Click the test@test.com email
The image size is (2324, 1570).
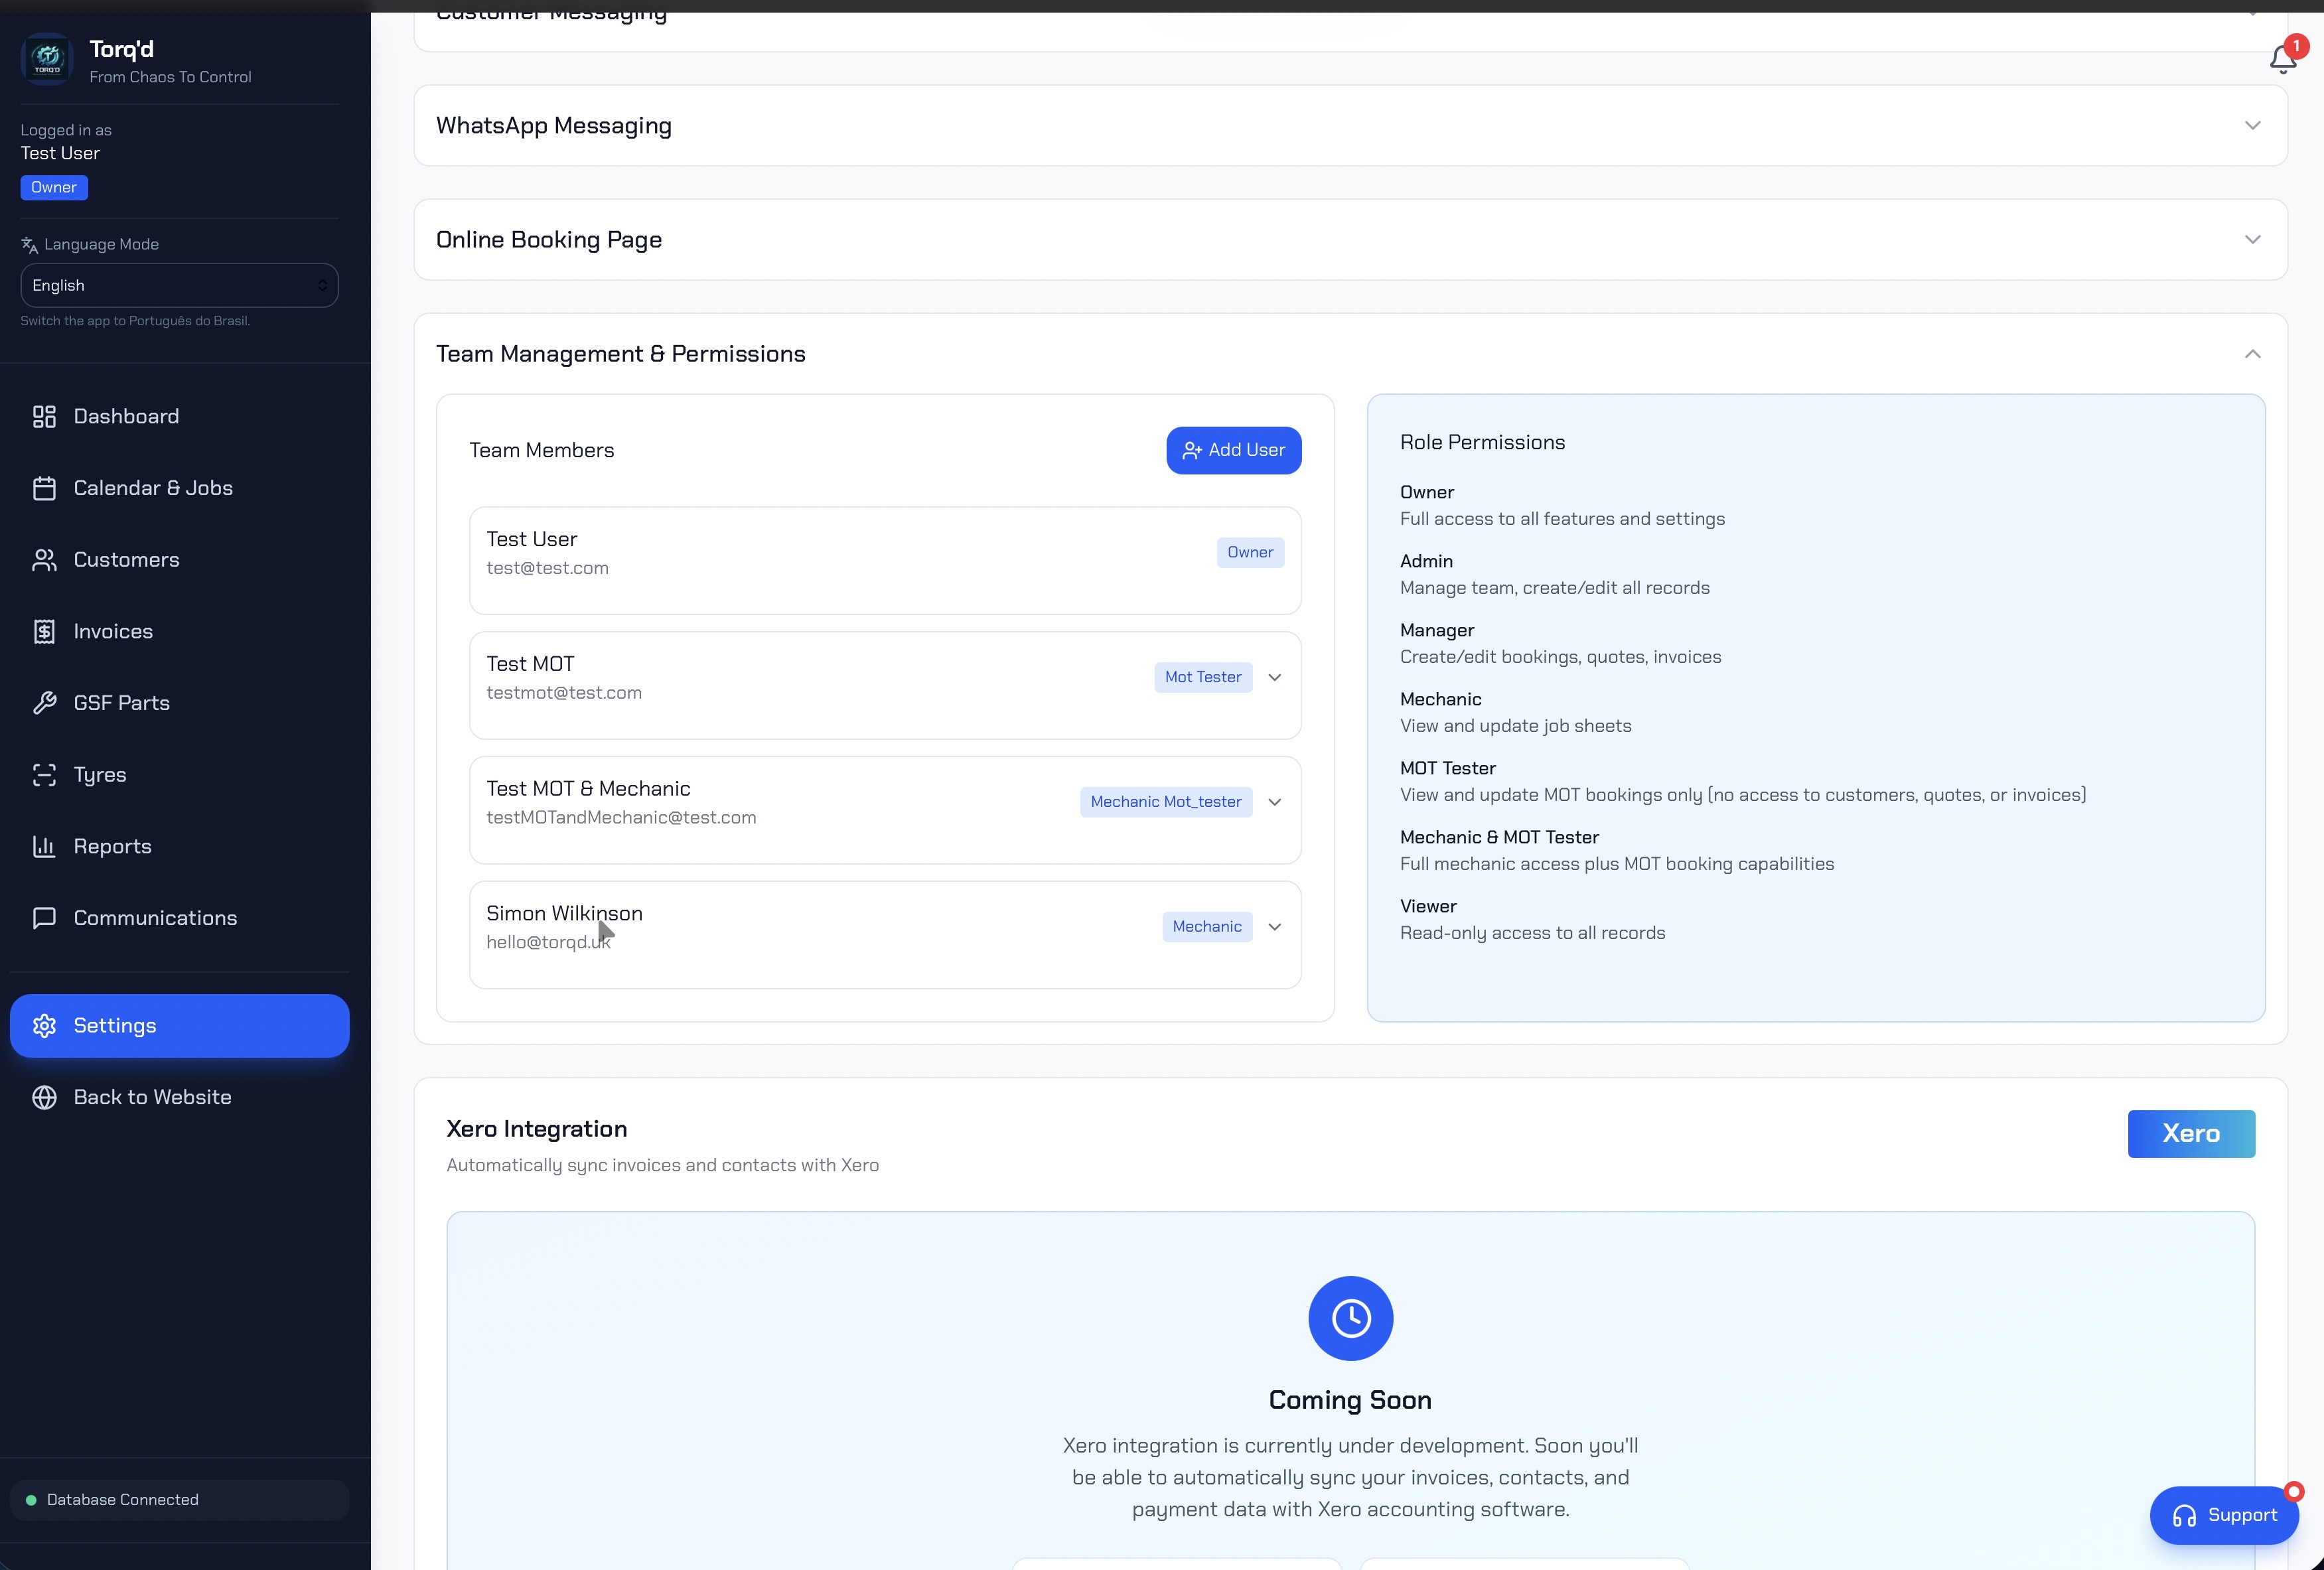coord(547,568)
